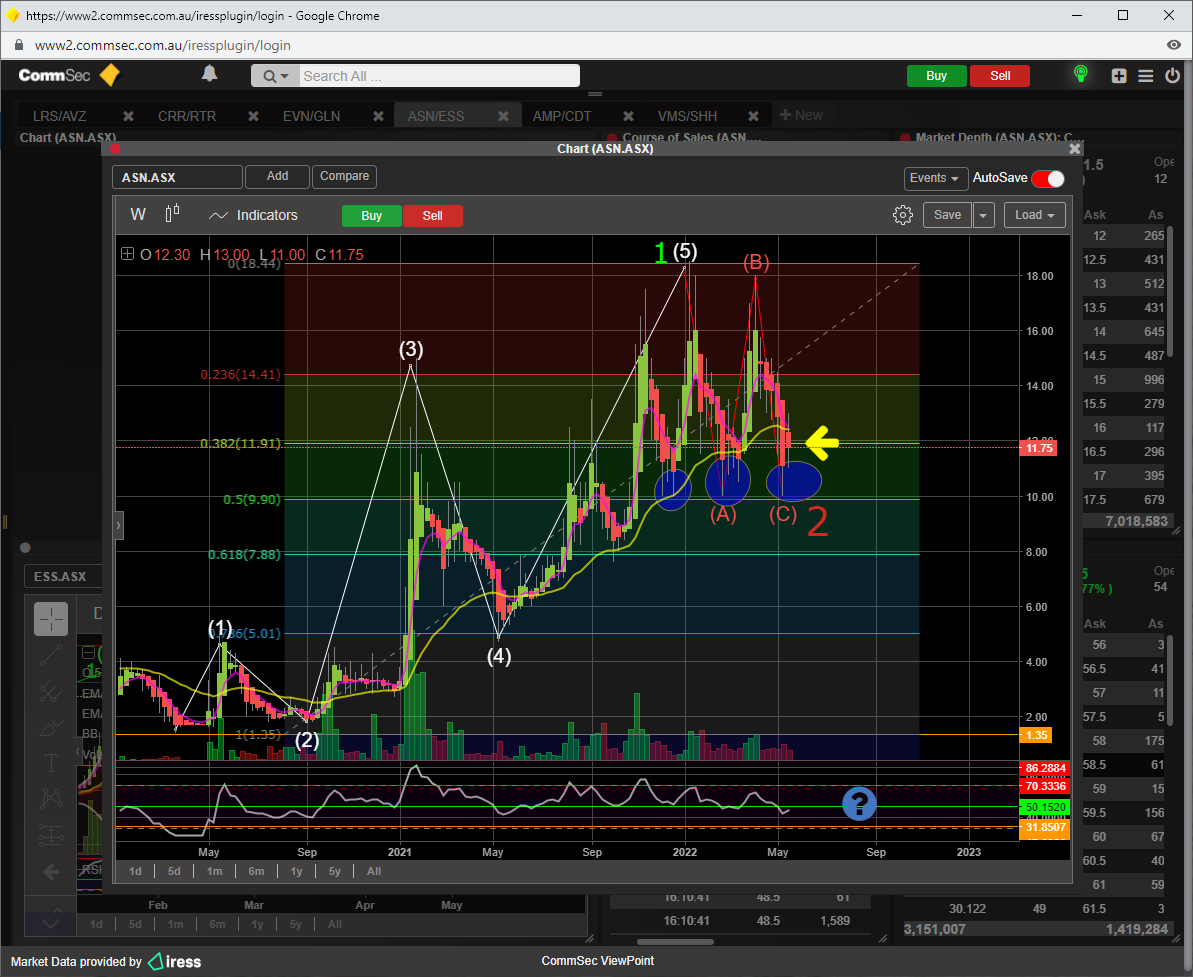Expand the Save options arrow
Image resolution: width=1193 pixels, height=977 pixels.
(984, 215)
